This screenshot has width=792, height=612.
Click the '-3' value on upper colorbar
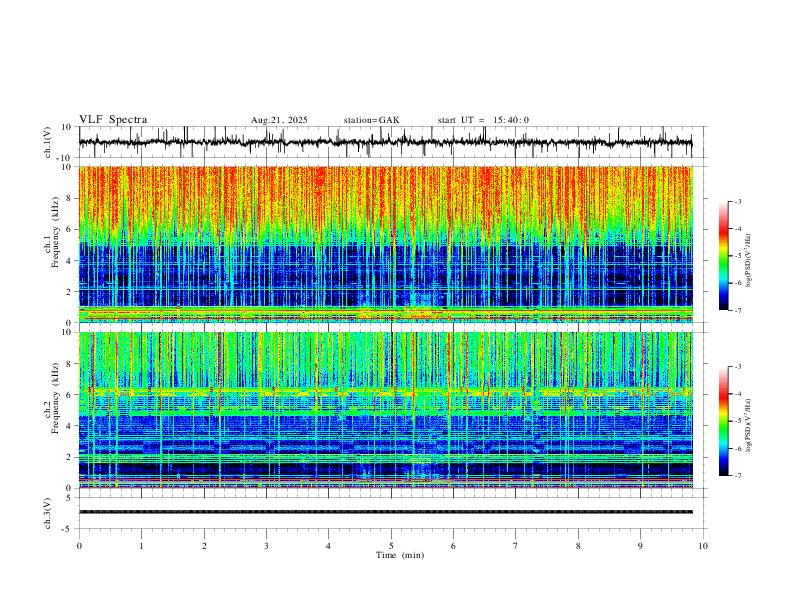(737, 201)
